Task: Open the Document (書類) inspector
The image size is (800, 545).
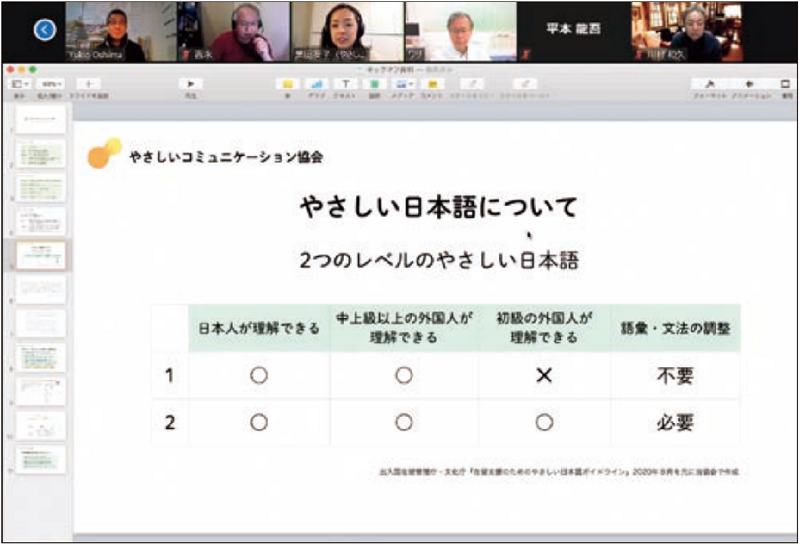Action: pos(786,84)
